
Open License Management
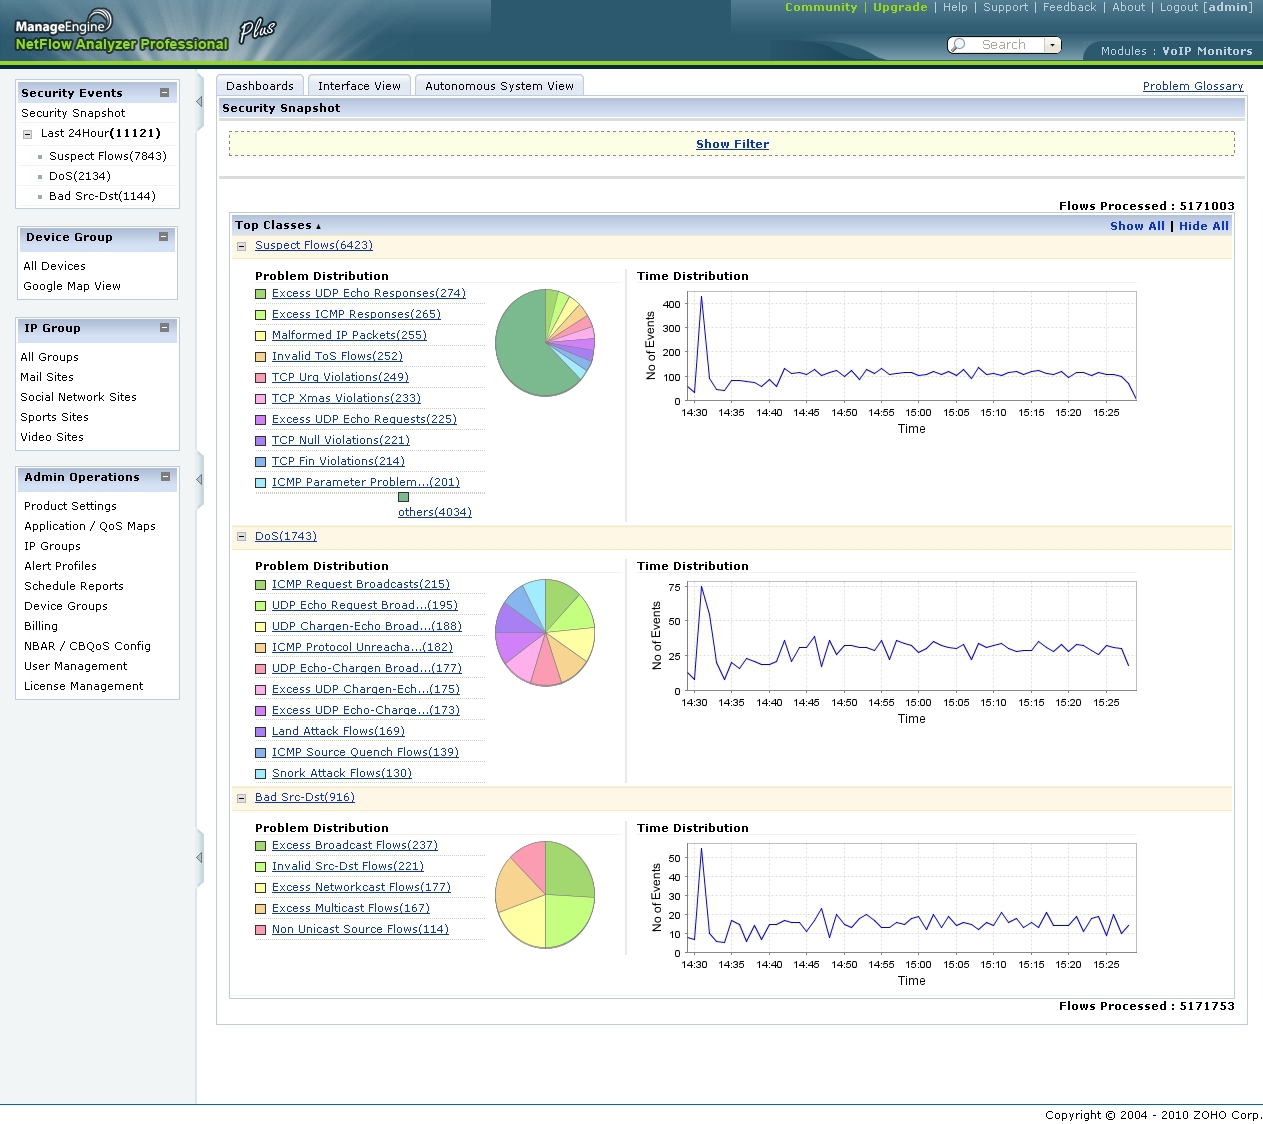(83, 686)
